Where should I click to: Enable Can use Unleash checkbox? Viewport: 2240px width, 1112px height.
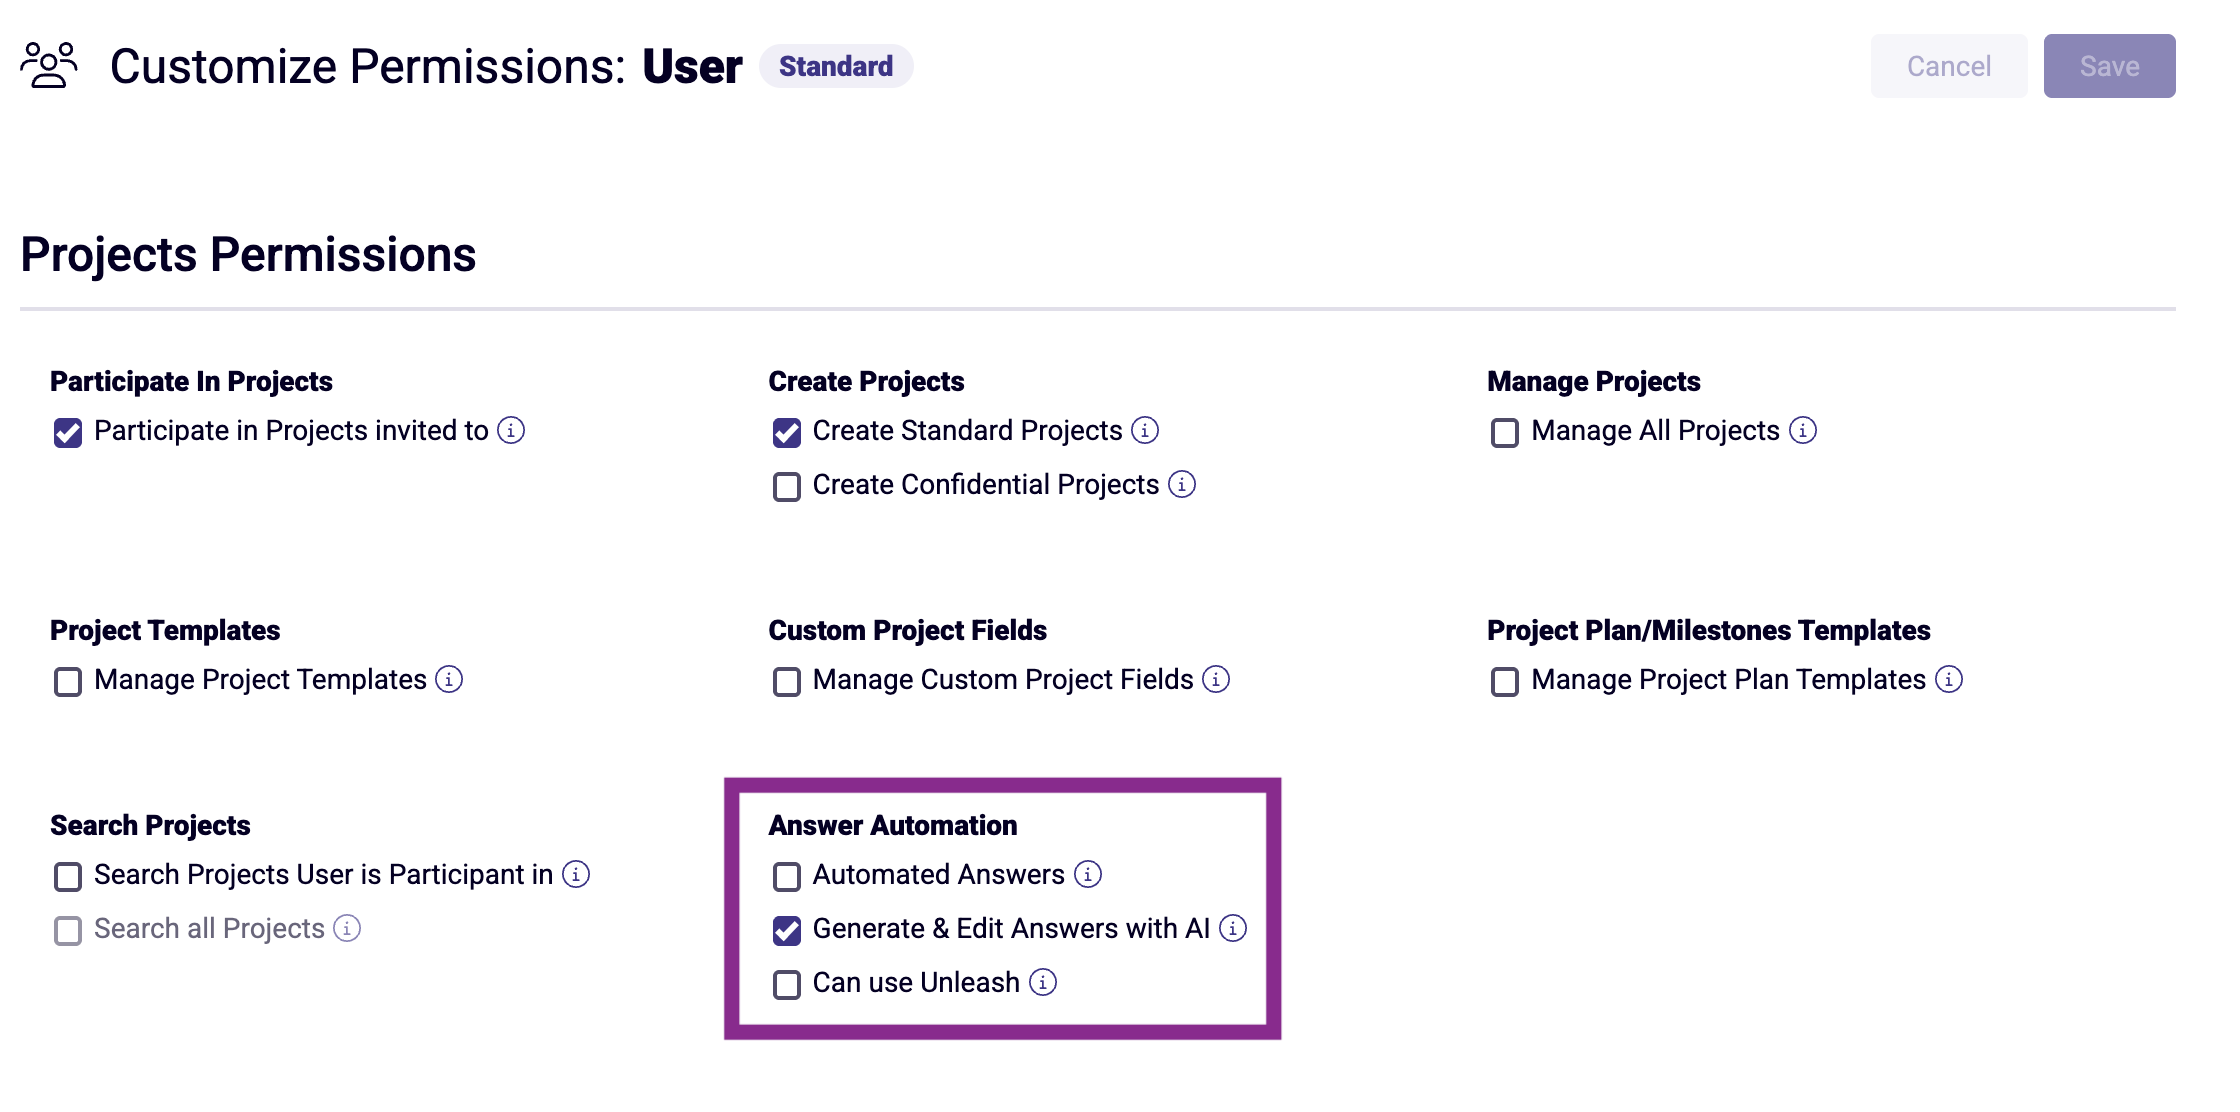(787, 985)
